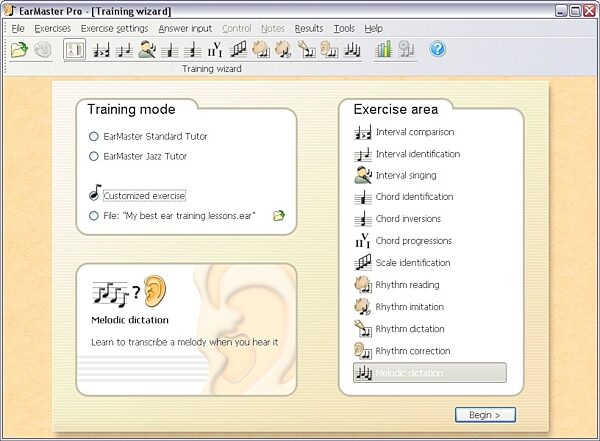Start Rhythm dictation from toolbar icon
The image size is (600, 441).
(306, 50)
